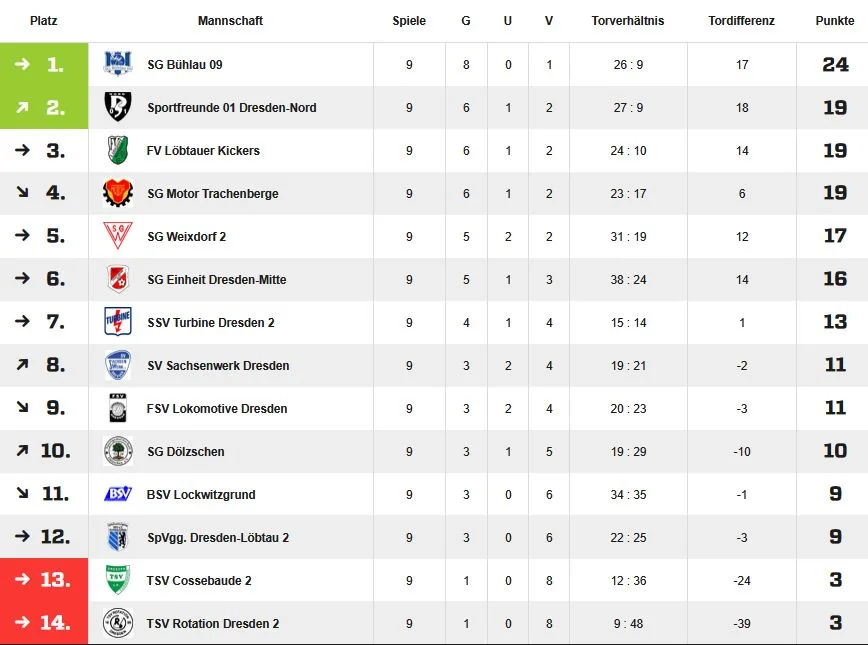Screen dimensions: 868x645
Task: Click the Torverhältnis column header
Action: click(628, 20)
